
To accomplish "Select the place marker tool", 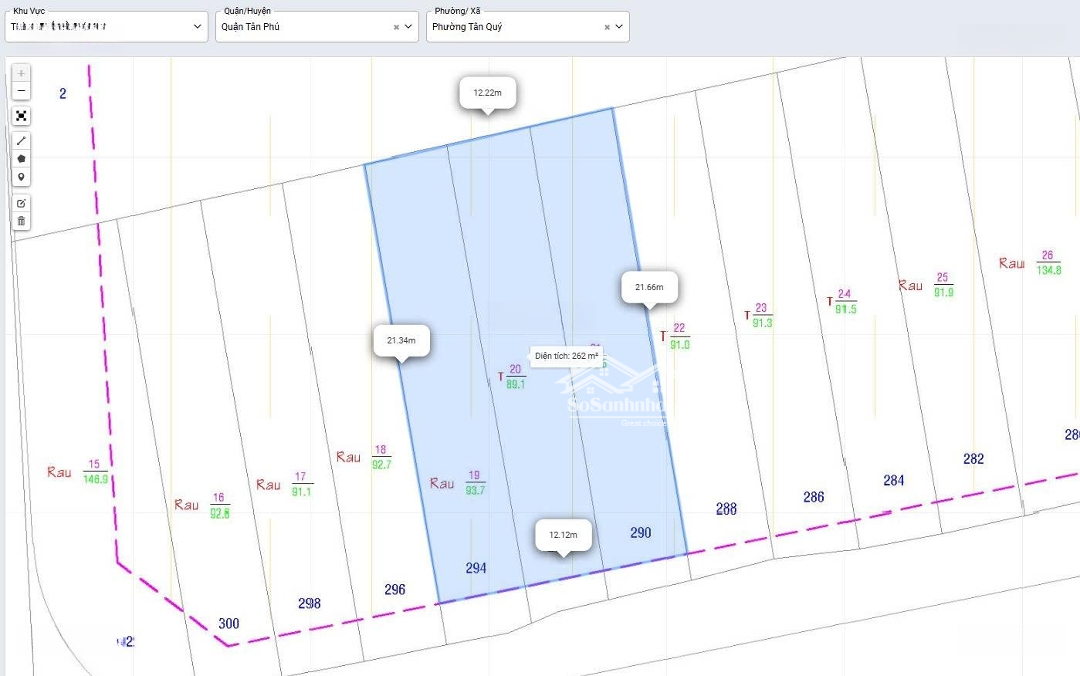I will point(21,177).
